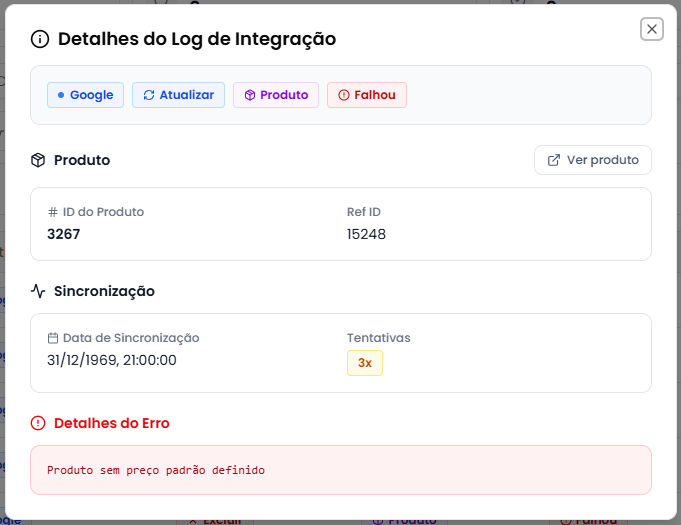Click the alert icon in Falhou badge

click(344, 95)
